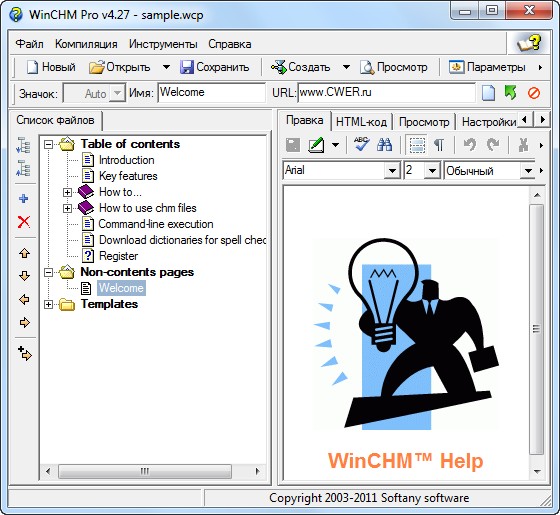Toggle the show borders dashed-box icon

point(417,145)
